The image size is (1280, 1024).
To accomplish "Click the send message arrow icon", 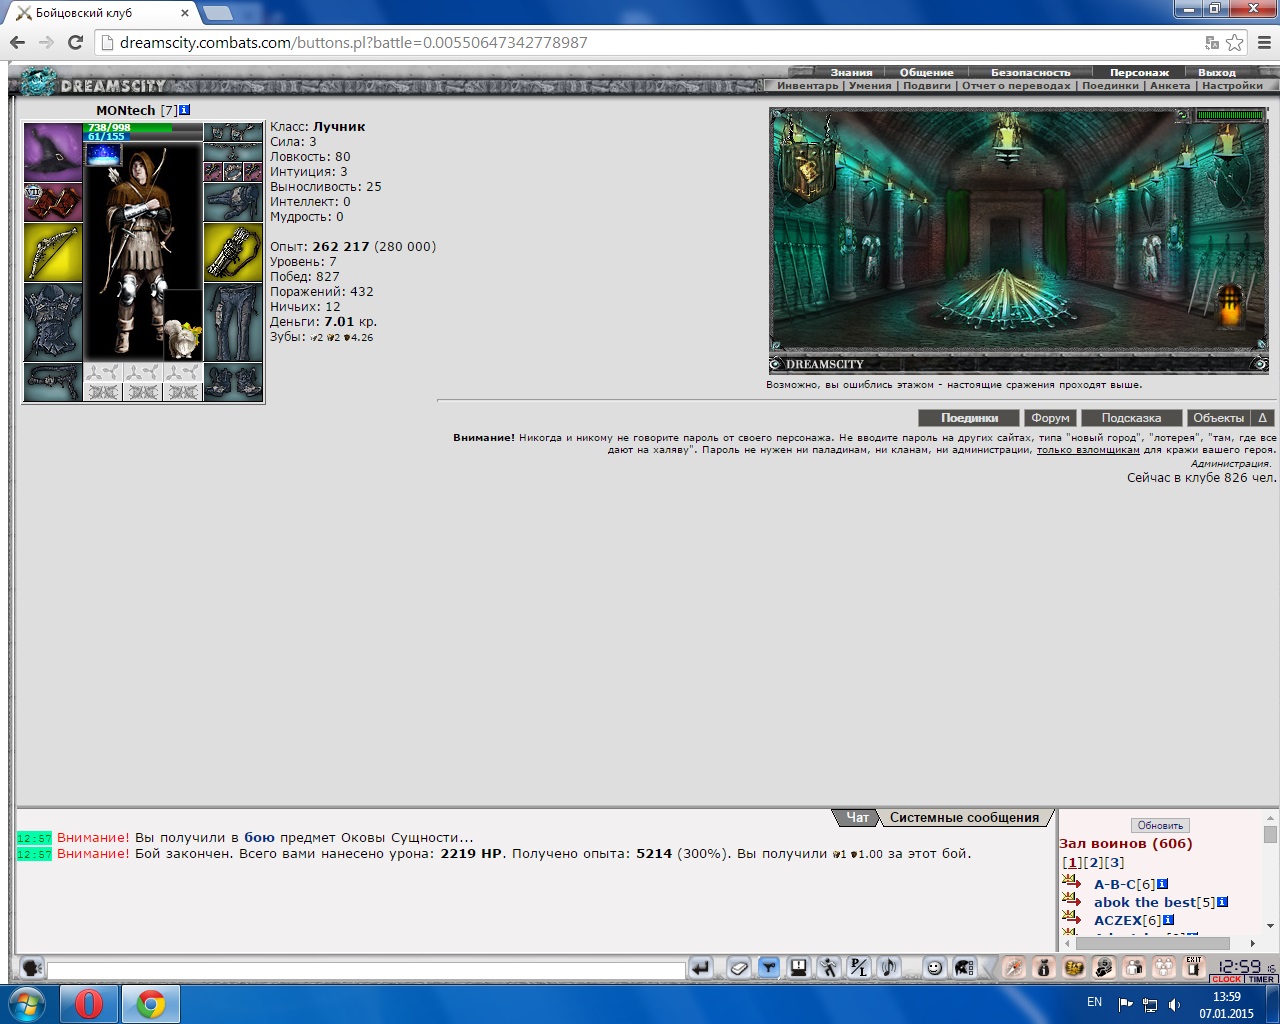I will (701, 967).
